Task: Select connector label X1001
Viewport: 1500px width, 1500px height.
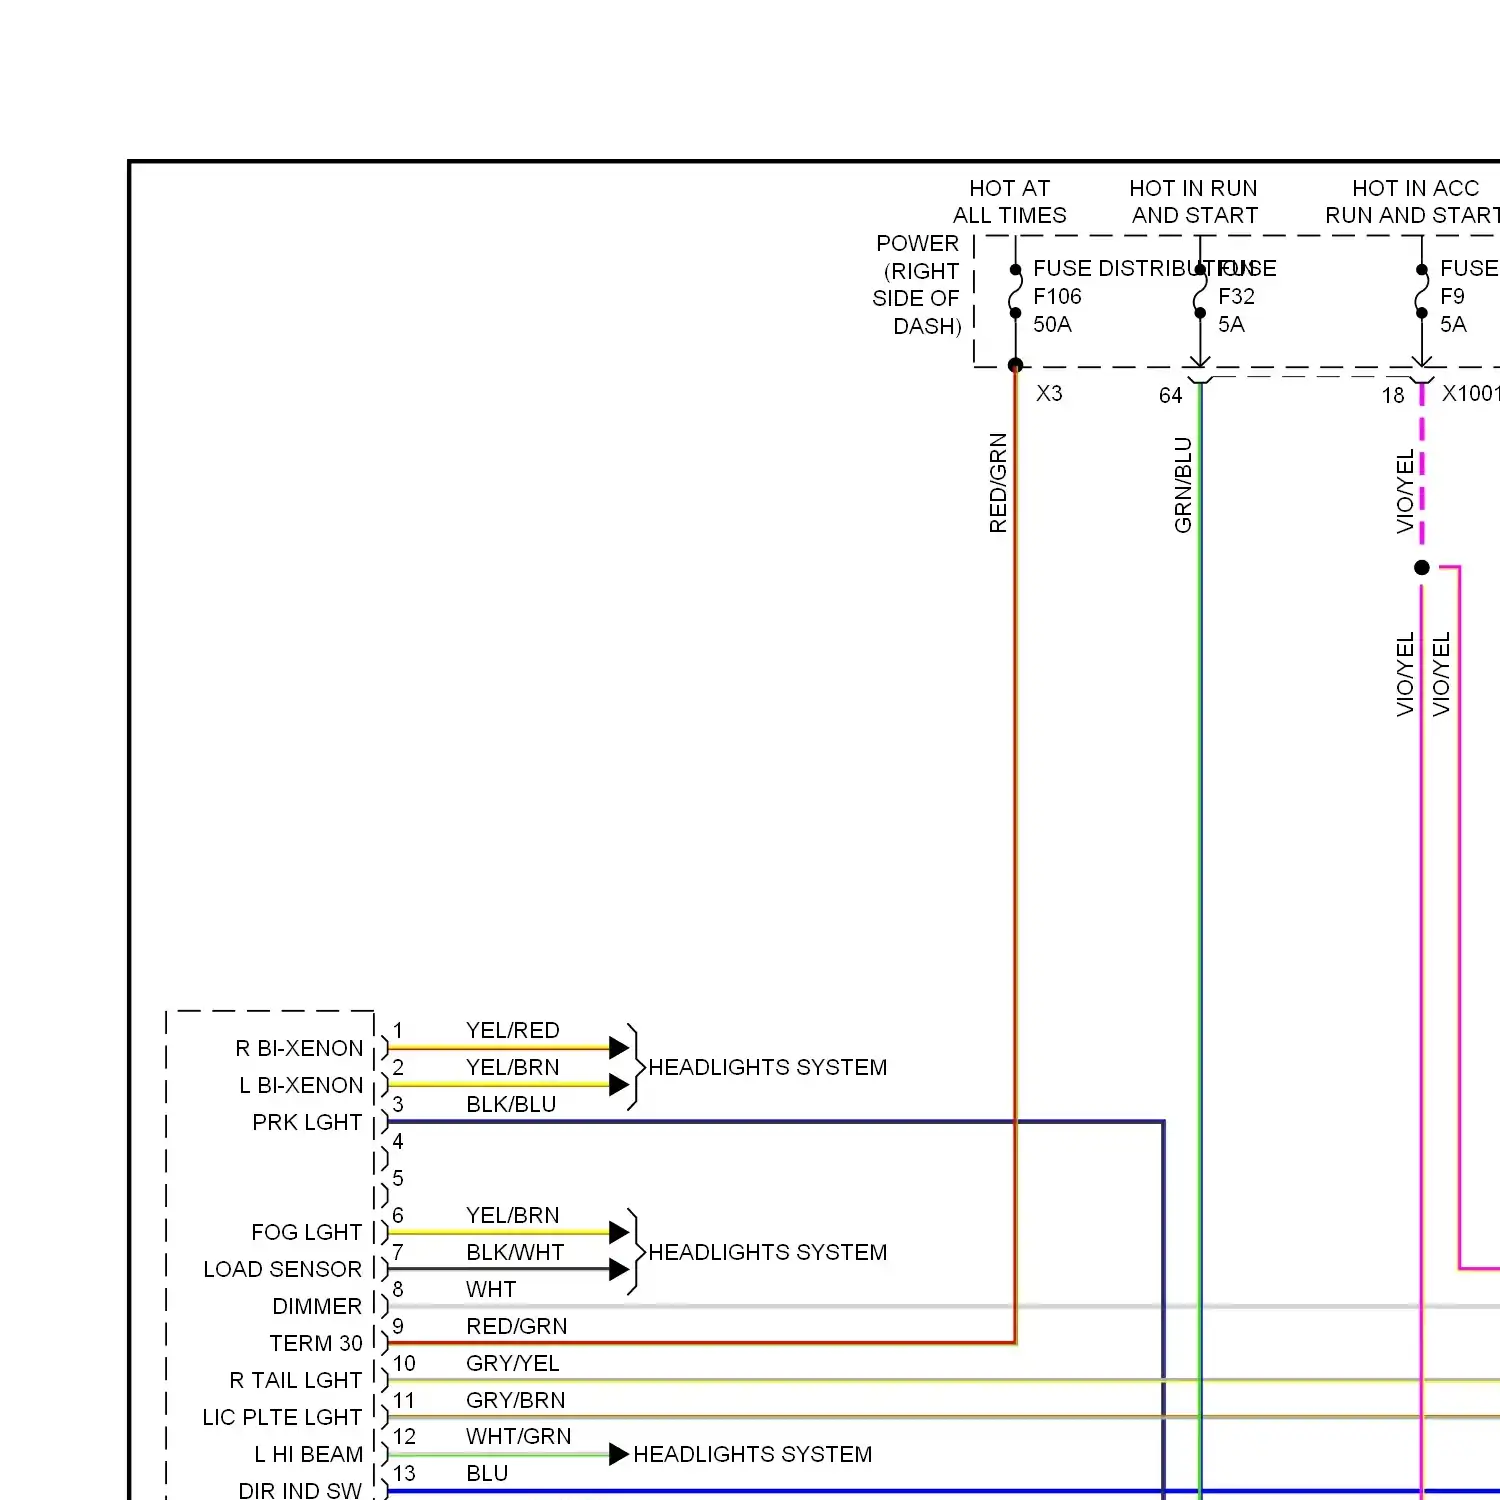Action: (1470, 393)
